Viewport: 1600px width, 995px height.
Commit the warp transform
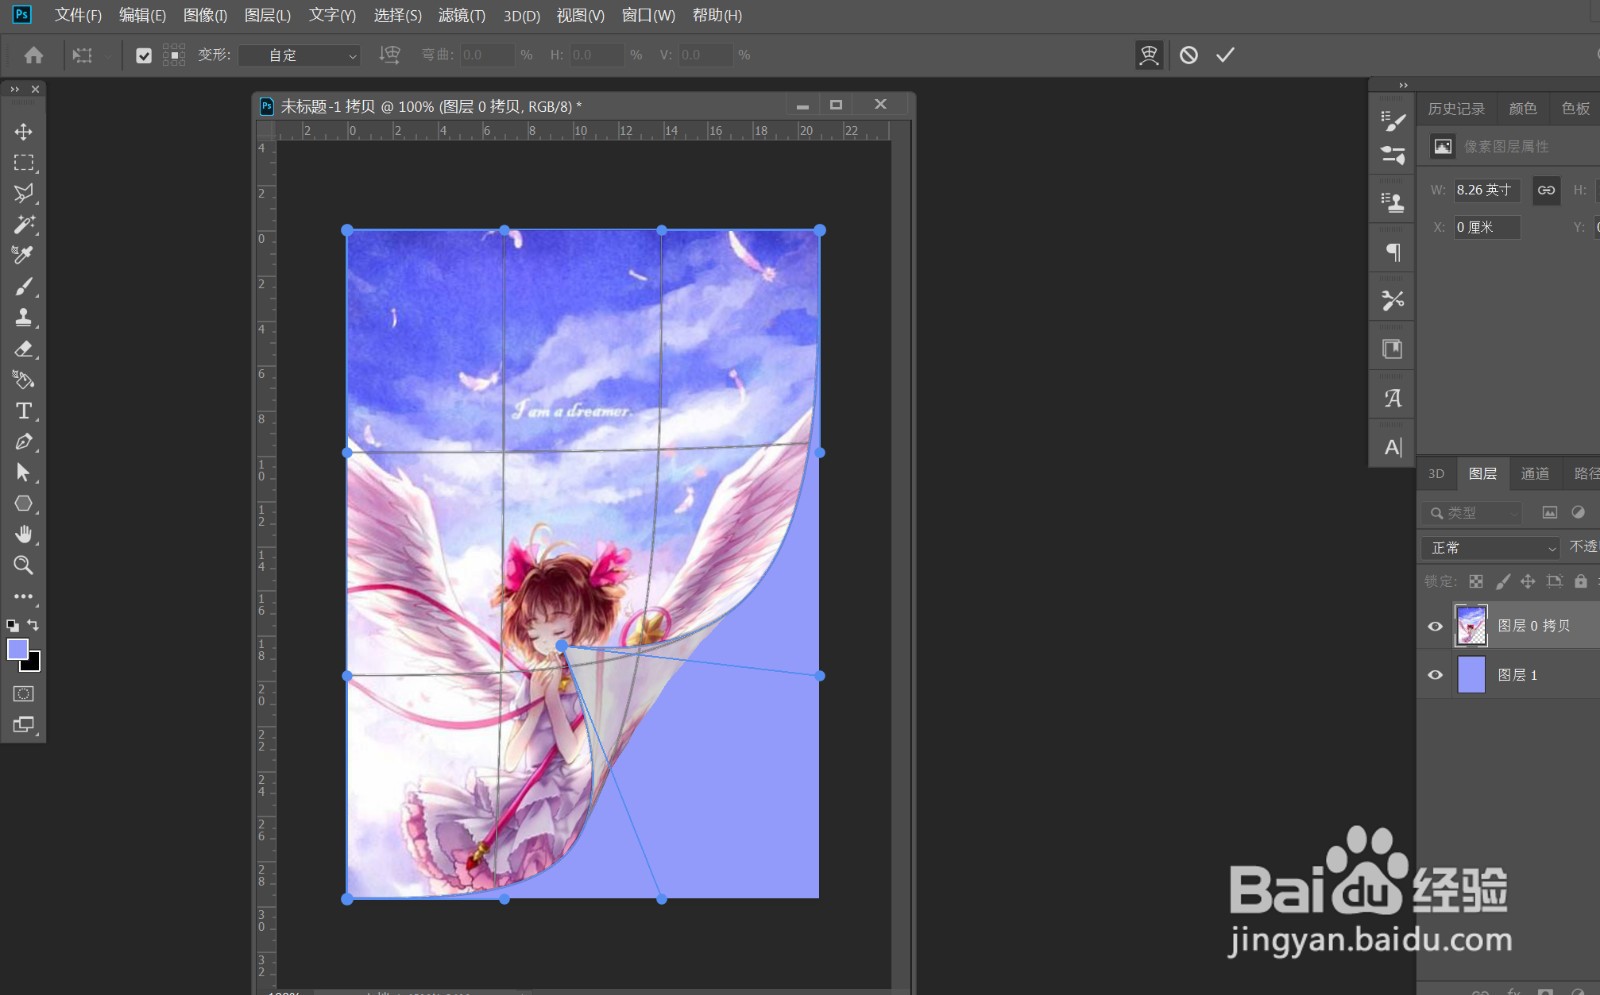pos(1225,55)
